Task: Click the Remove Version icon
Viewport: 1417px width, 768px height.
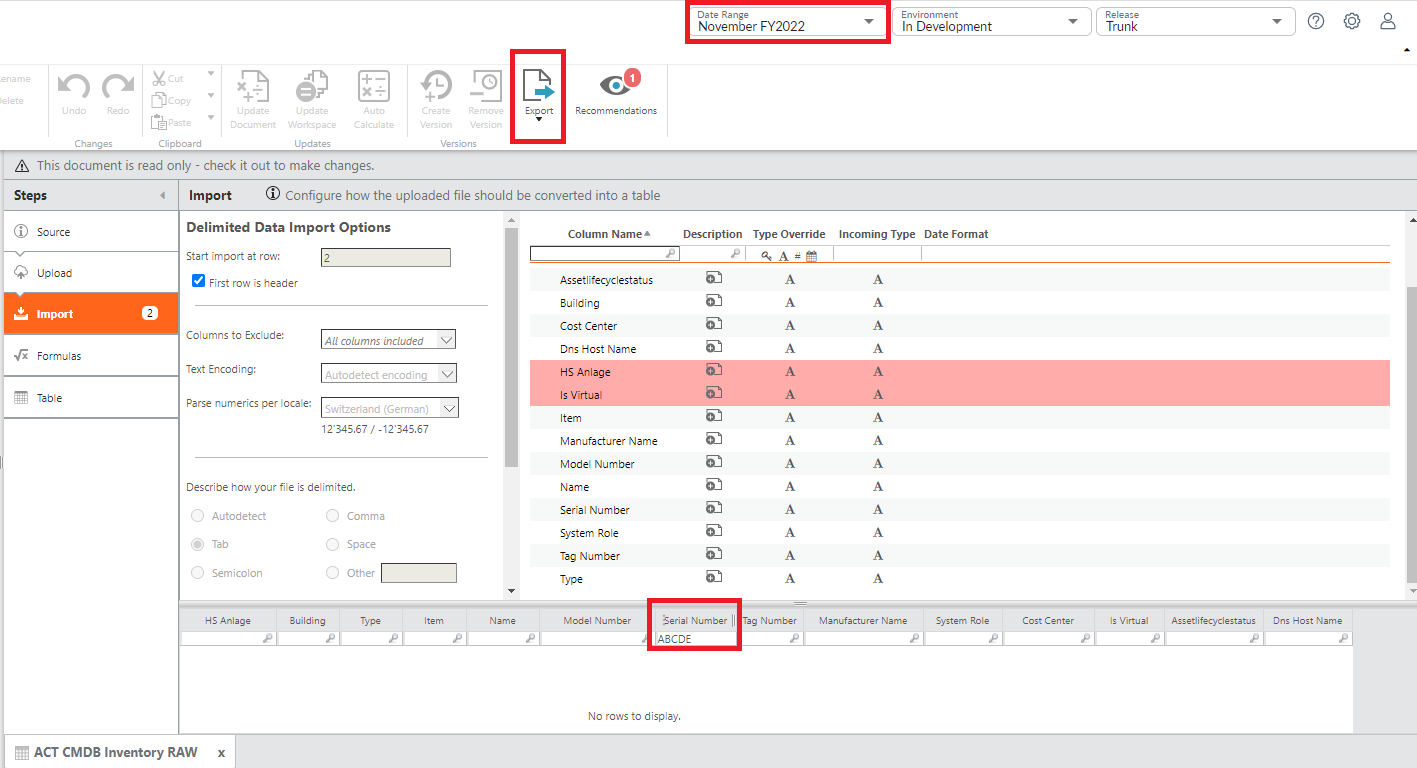Action: point(486,86)
